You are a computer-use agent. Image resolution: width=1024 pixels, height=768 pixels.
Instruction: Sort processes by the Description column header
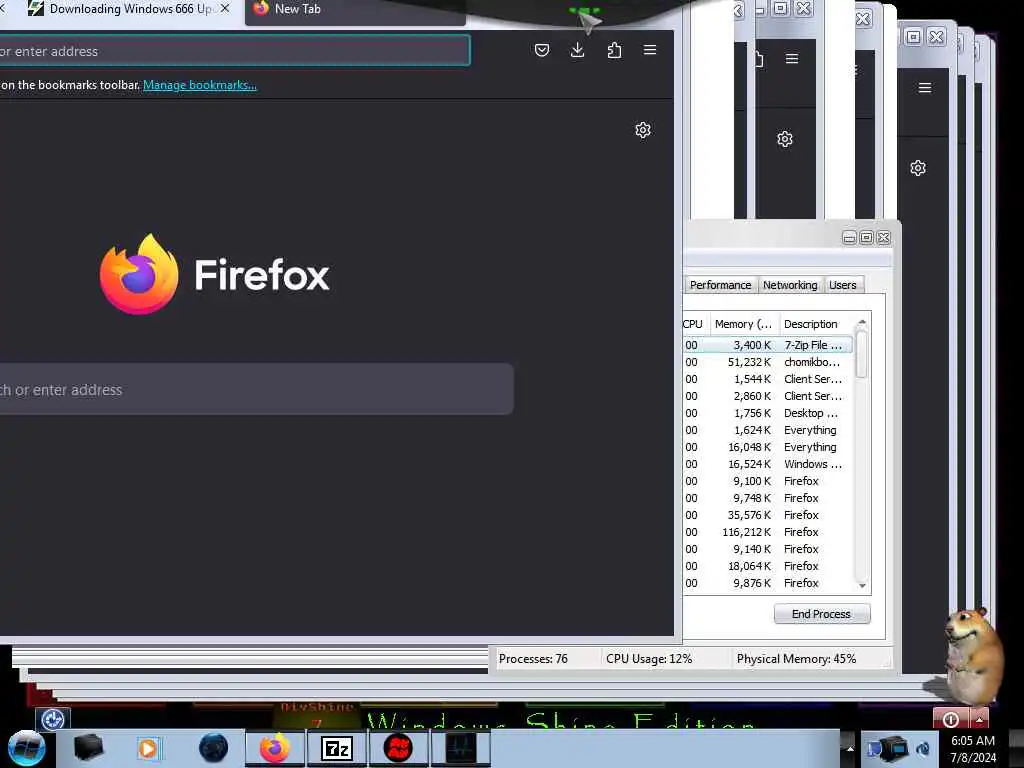pos(815,324)
